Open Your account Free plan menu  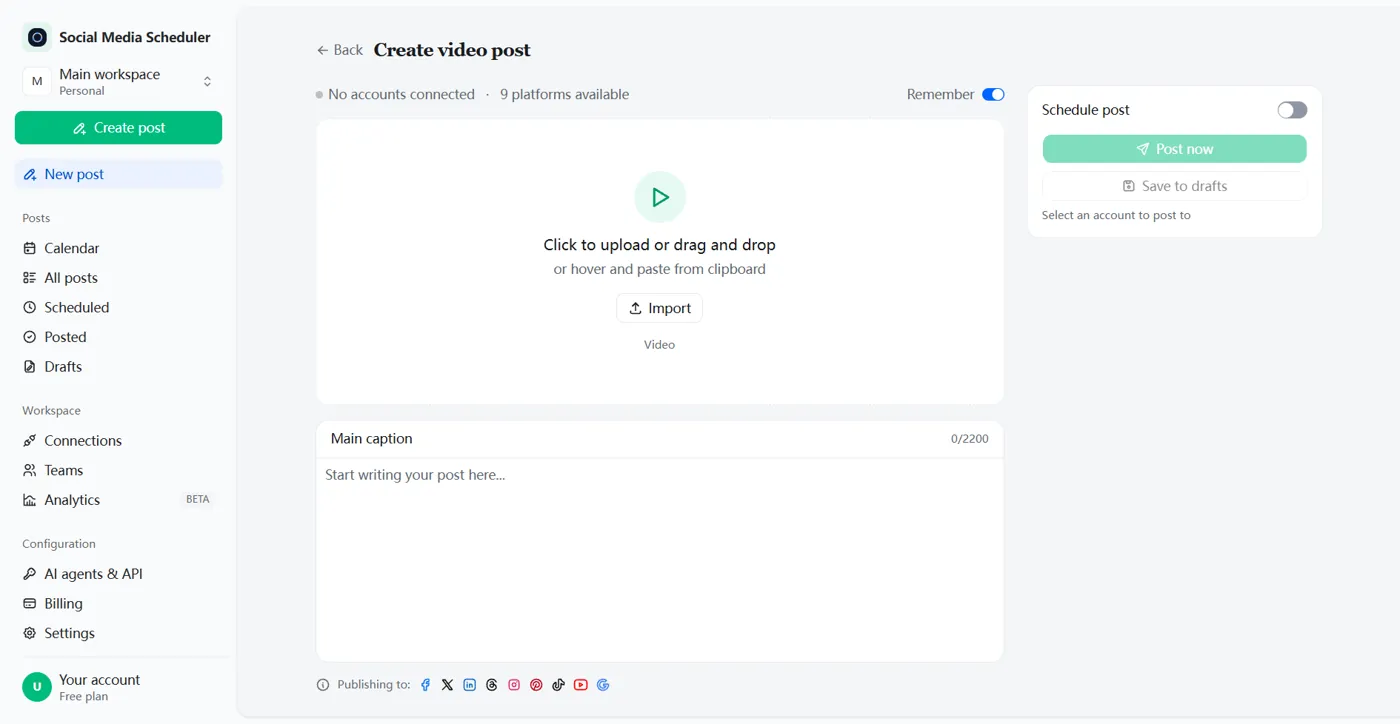pyautogui.click(x=118, y=687)
